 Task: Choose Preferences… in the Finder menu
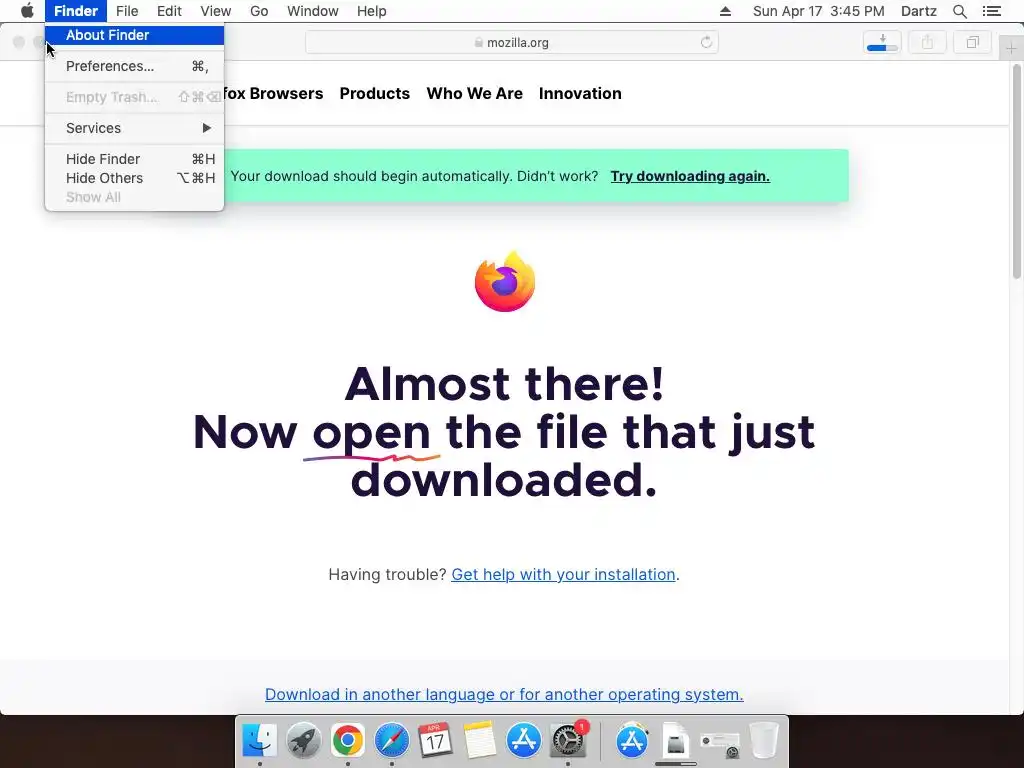click(135, 66)
